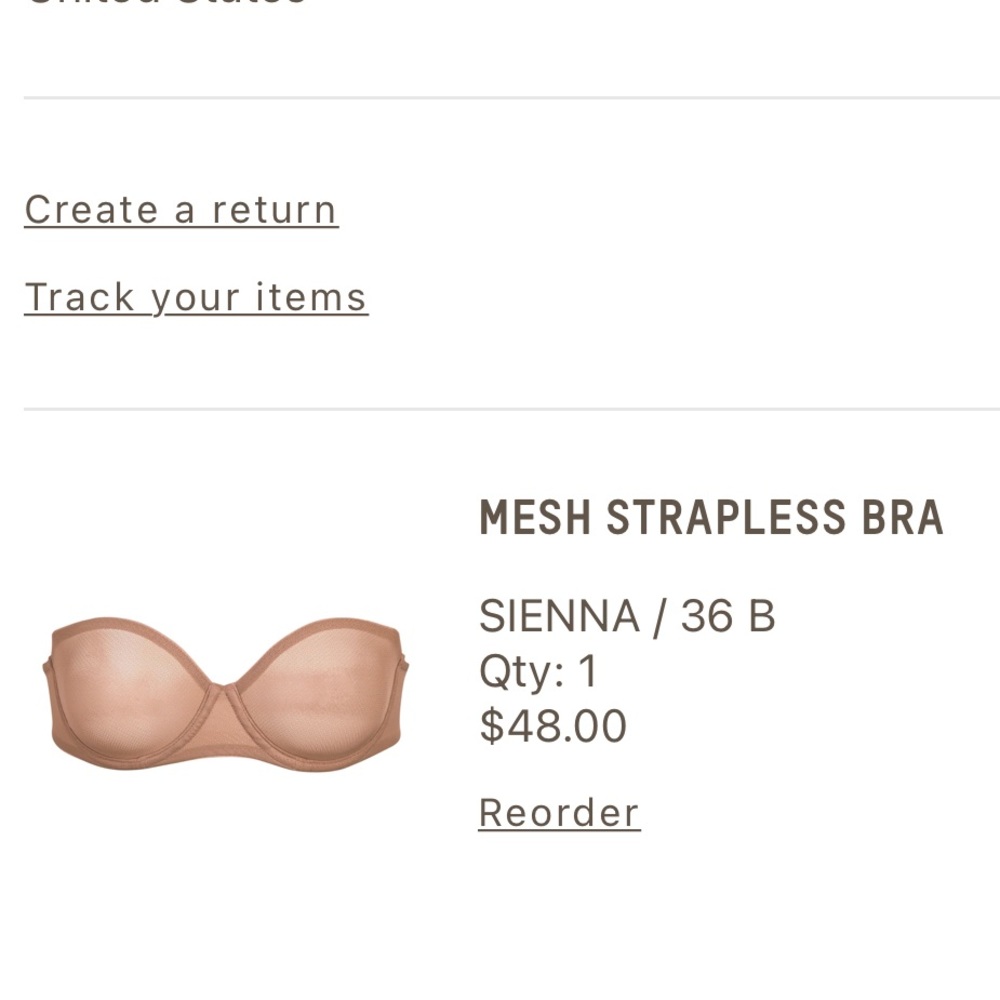Click the United States heading

click(x=165, y=5)
